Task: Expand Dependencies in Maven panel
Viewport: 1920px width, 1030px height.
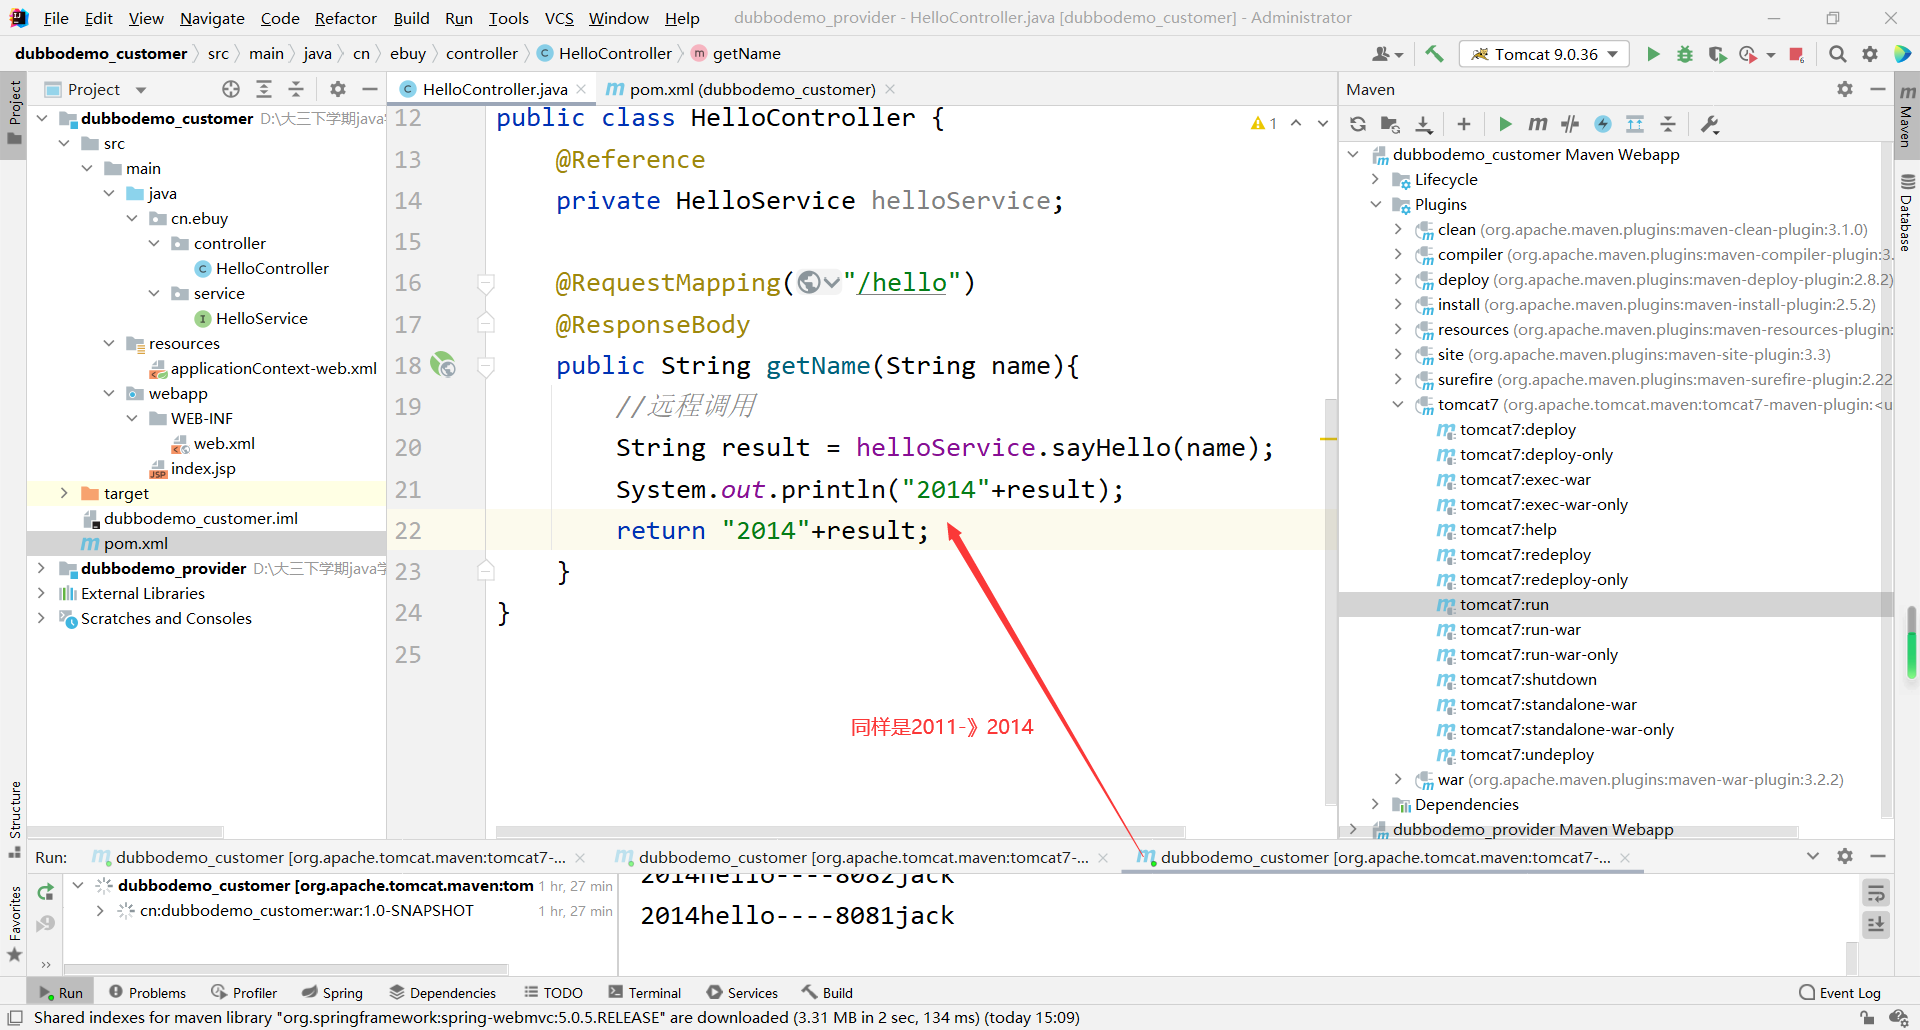Action: (x=1375, y=804)
